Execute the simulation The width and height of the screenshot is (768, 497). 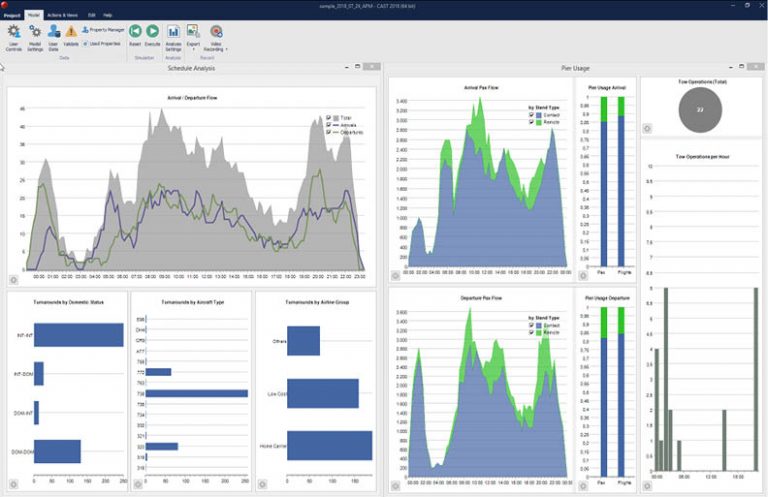[152, 36]
